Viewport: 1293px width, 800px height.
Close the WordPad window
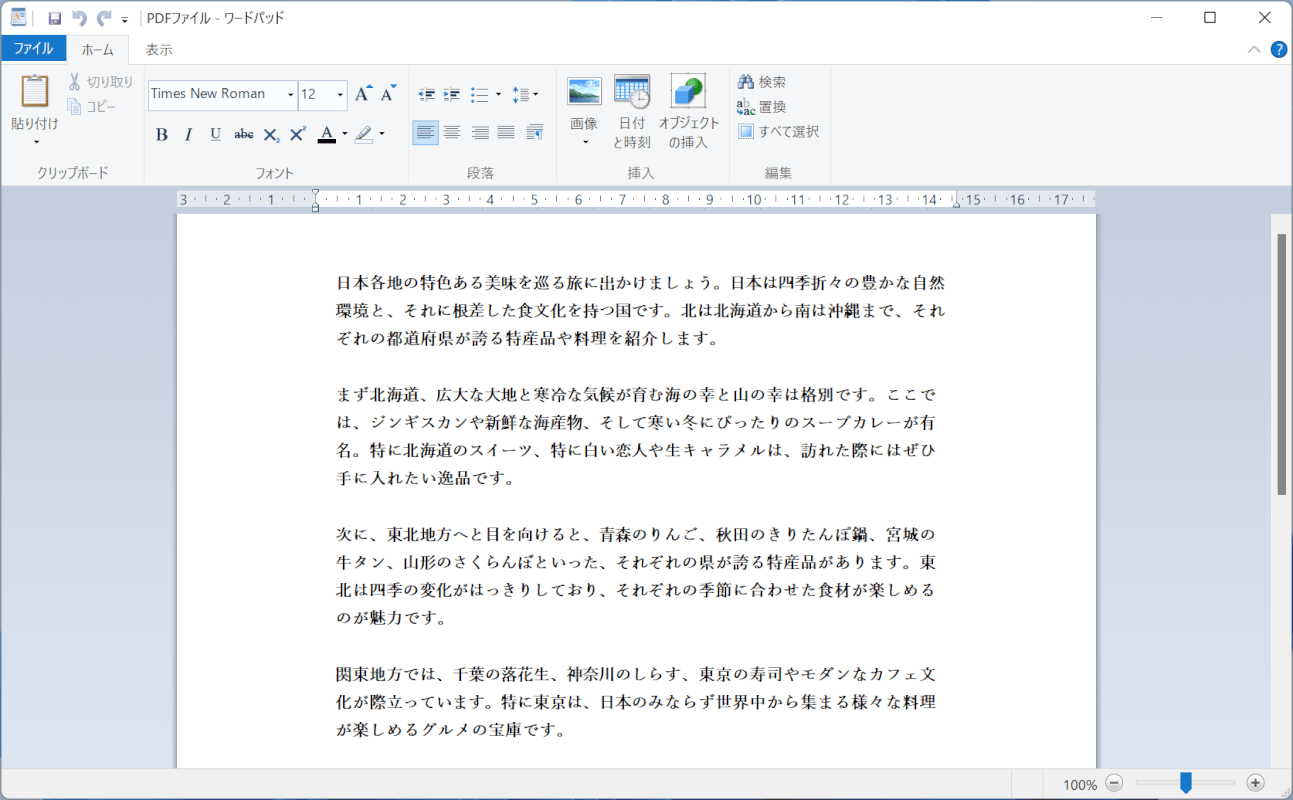click(x=1265, y=18)
